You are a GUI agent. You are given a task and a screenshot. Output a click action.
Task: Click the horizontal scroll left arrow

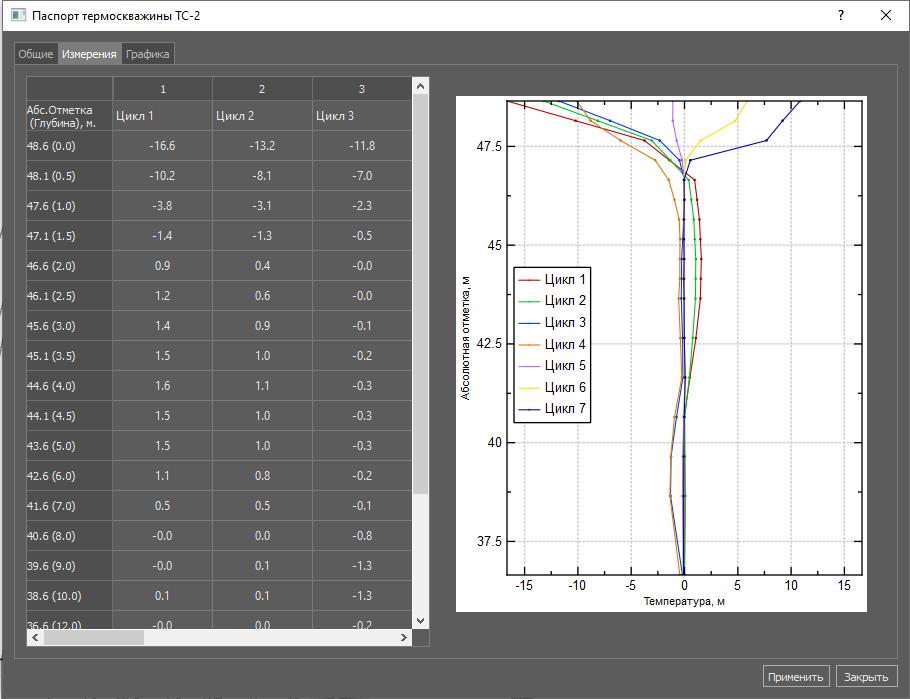(34, 637)
